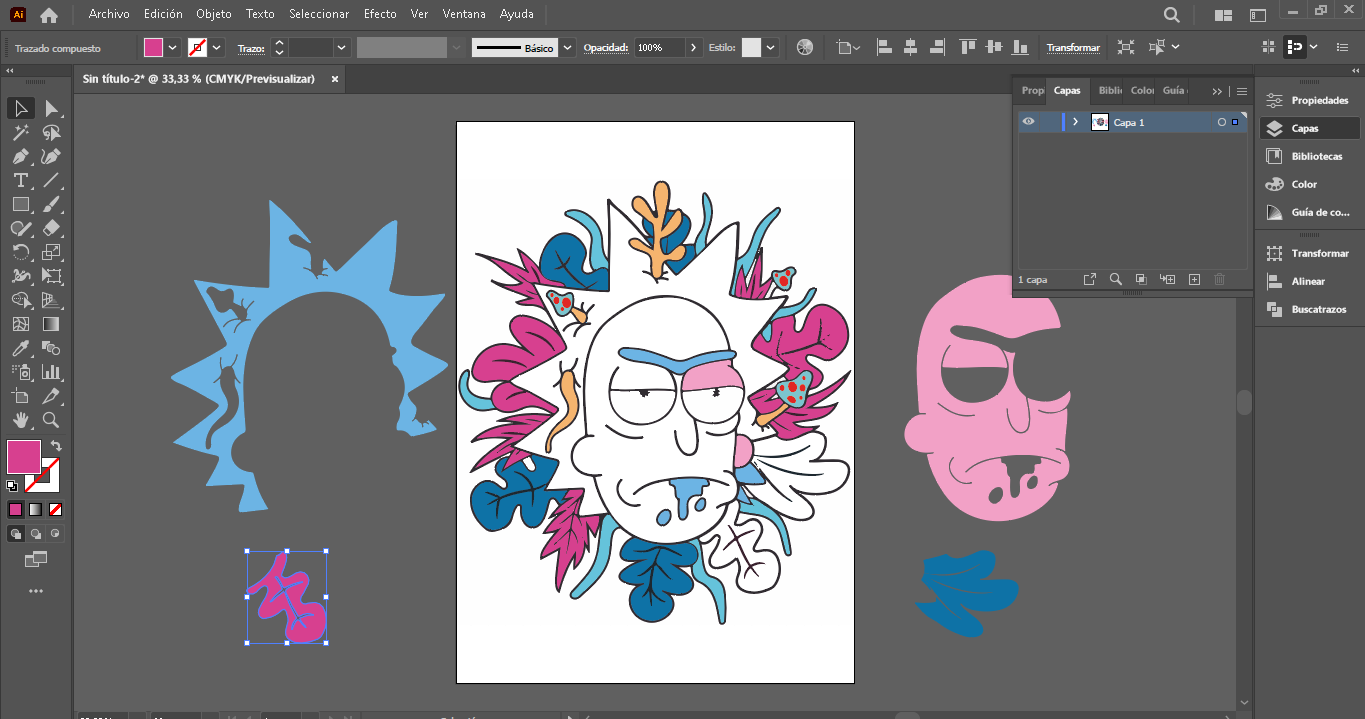
Task: Click the Opacidad link label
Action: point(606,47)
